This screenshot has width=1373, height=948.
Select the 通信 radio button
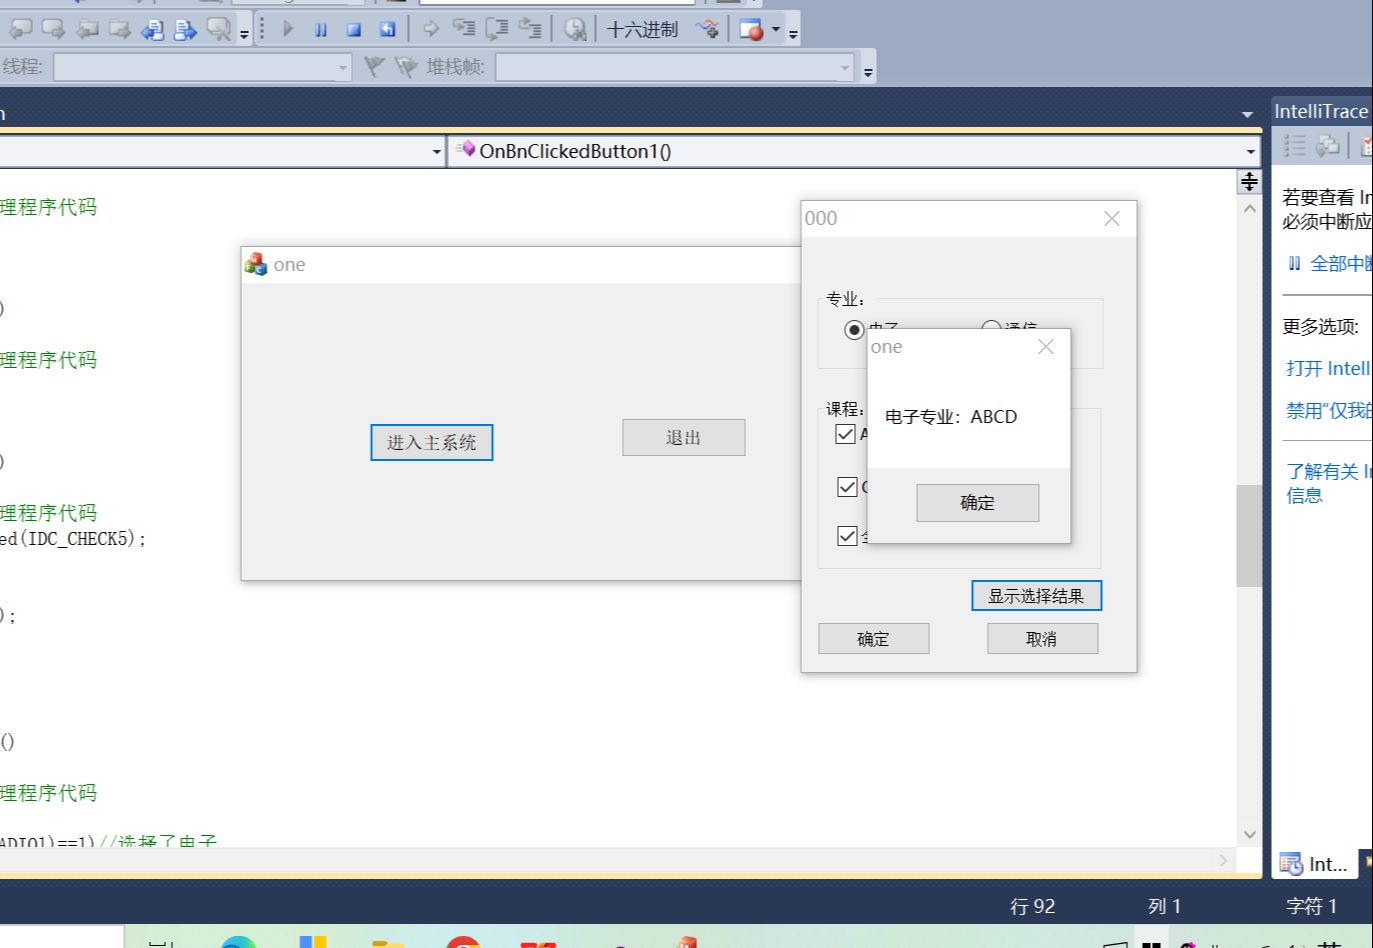[991, 327]
